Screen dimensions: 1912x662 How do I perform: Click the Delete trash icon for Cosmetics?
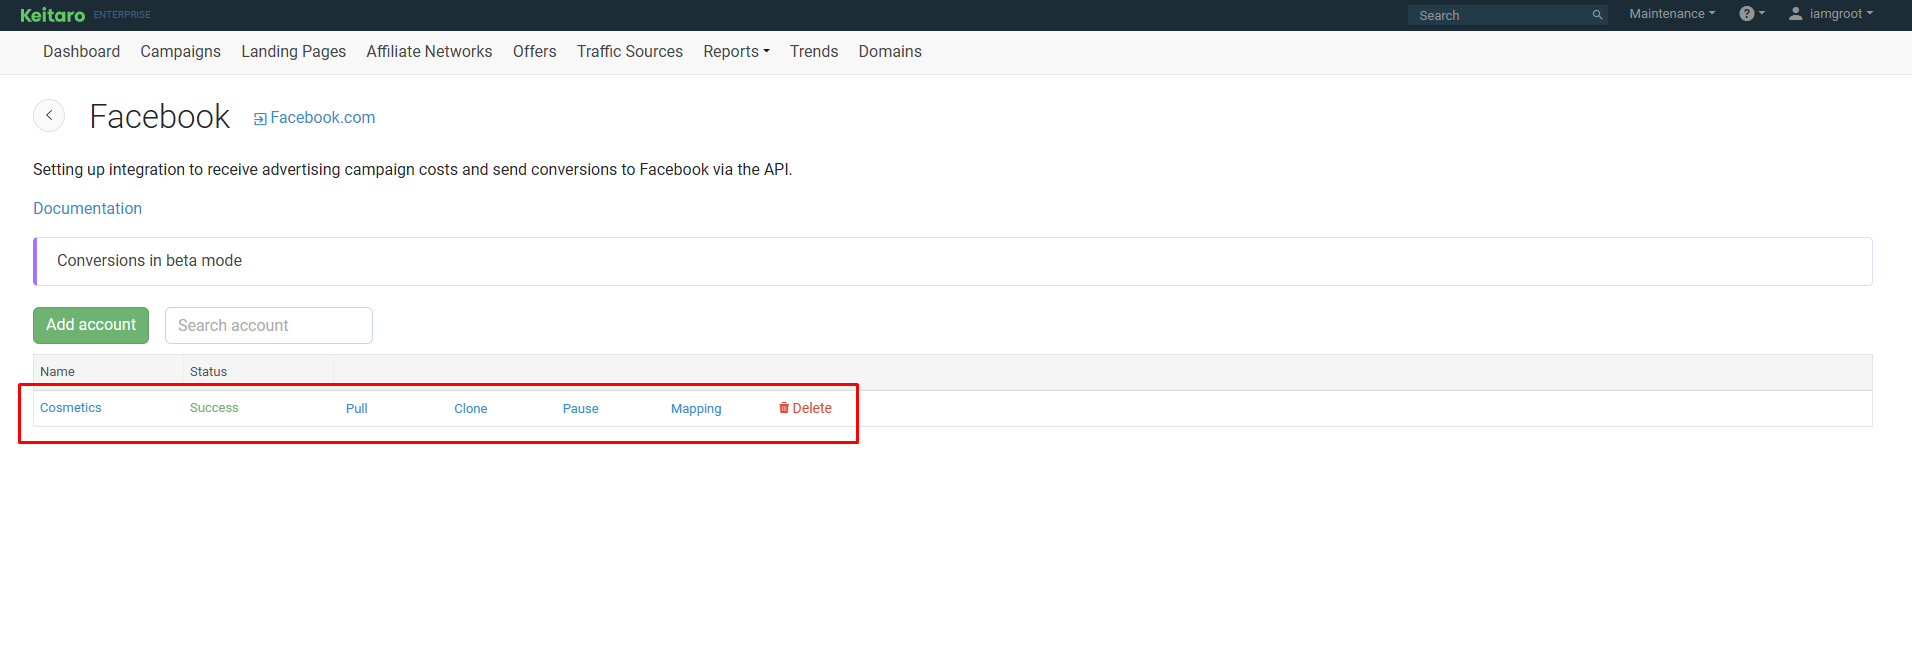coord(784,408)
